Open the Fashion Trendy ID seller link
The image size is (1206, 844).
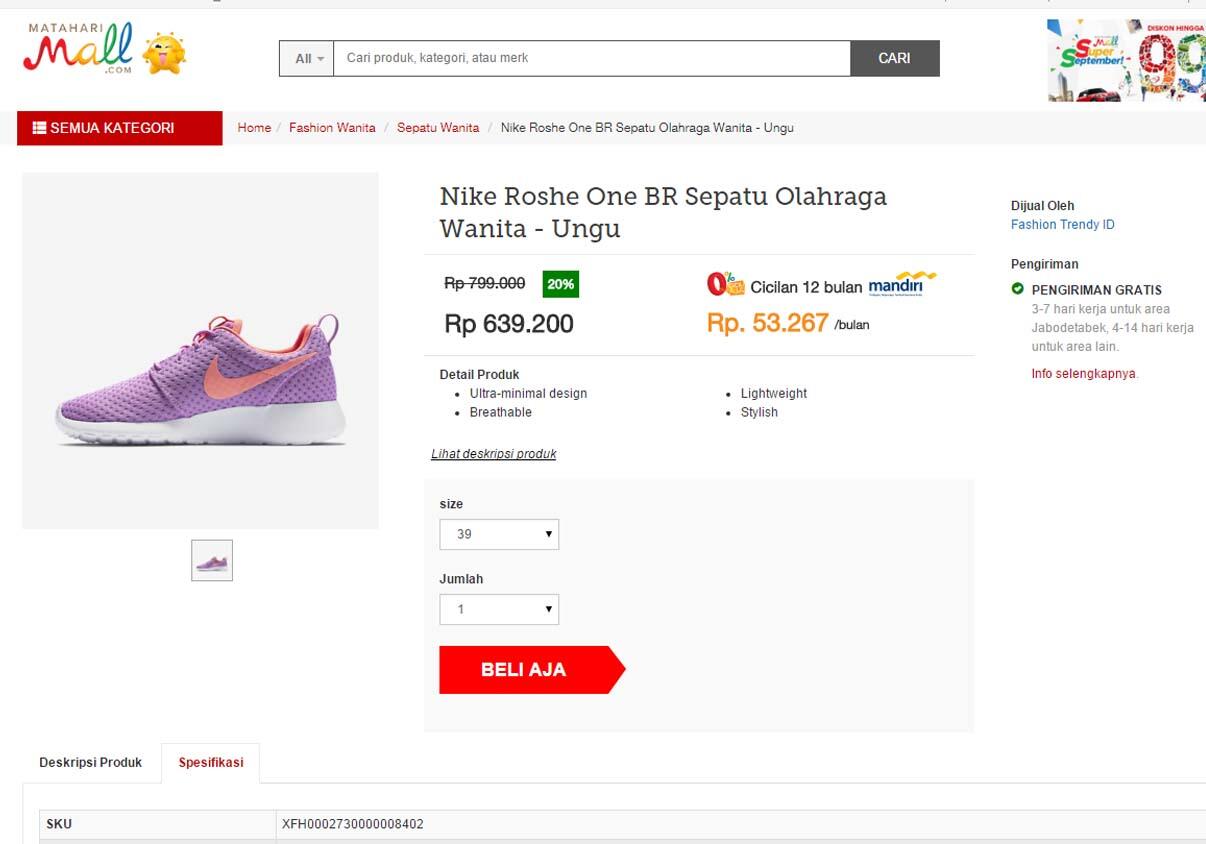1062,225
